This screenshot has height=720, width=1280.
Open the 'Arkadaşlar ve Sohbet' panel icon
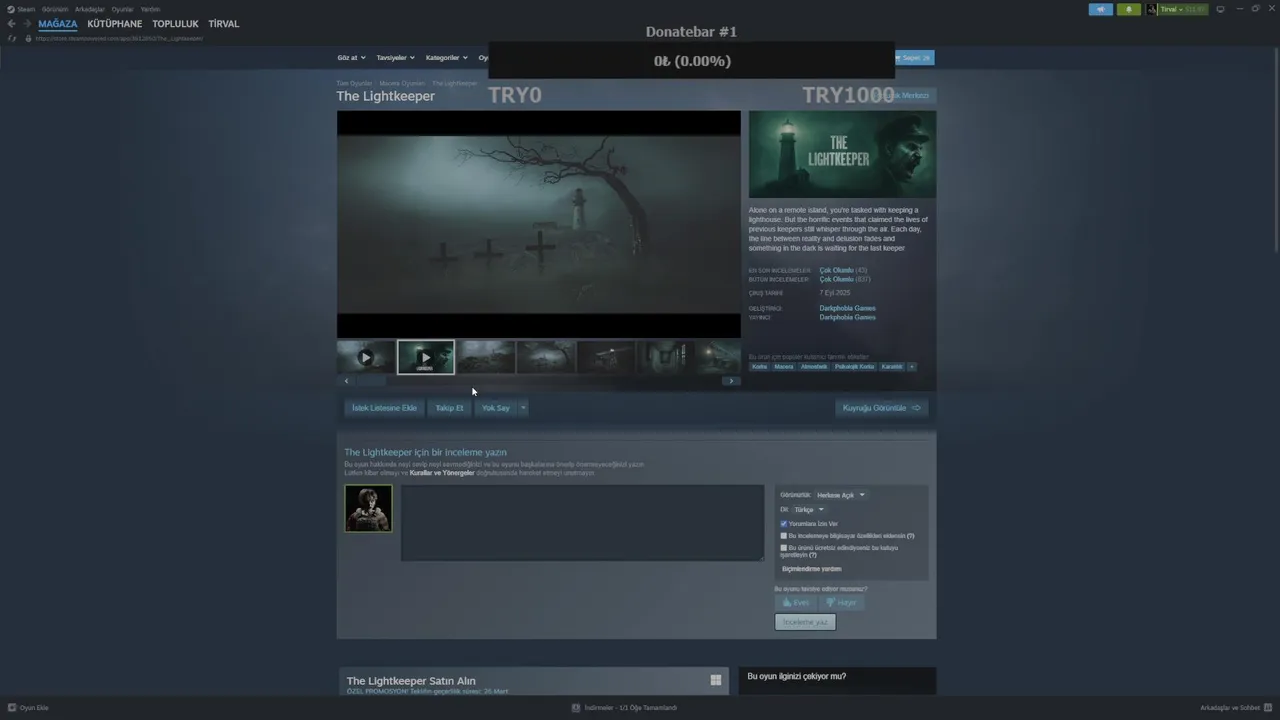click(x=1268, y=707)
